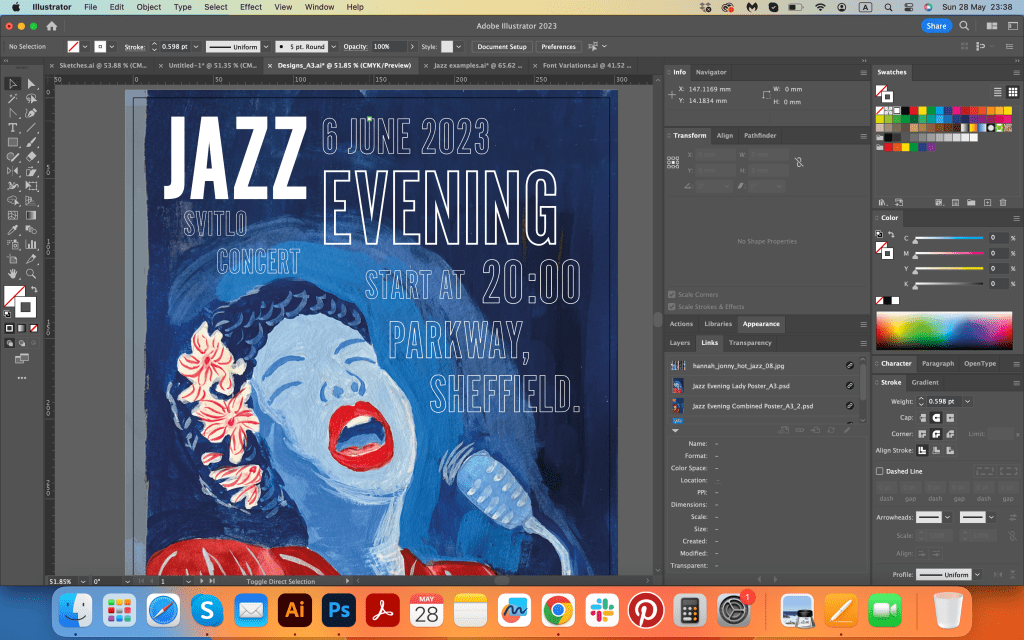Image resolution: width=1024 pixels, height=640 pixels.
Task: Switch to the Pathfinder tab
Action: [760, 135]
